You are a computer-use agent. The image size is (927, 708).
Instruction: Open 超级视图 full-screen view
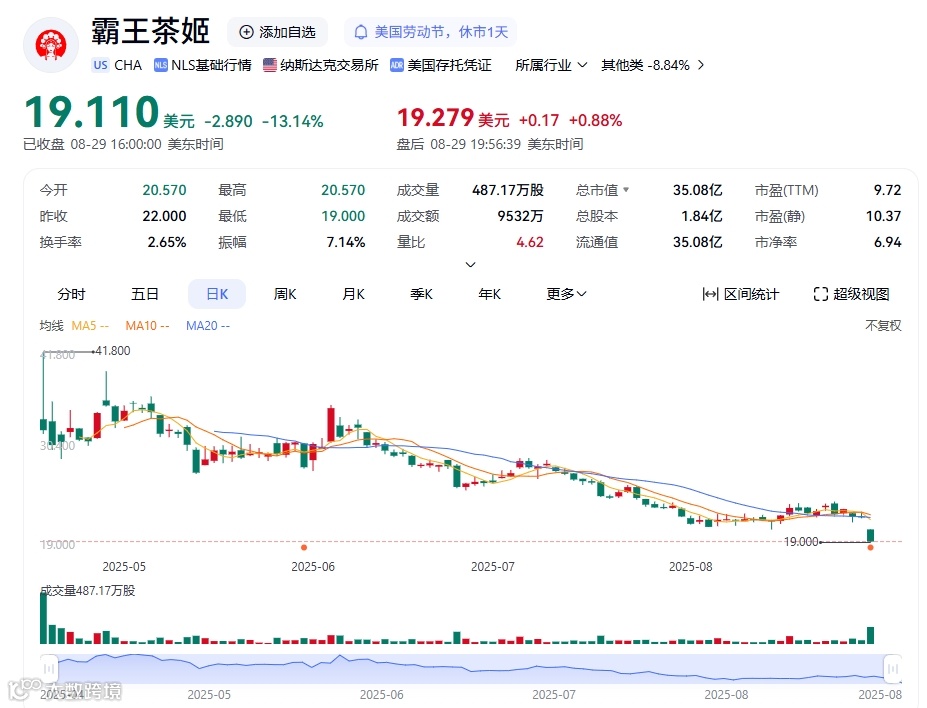(x=851, y=294)
